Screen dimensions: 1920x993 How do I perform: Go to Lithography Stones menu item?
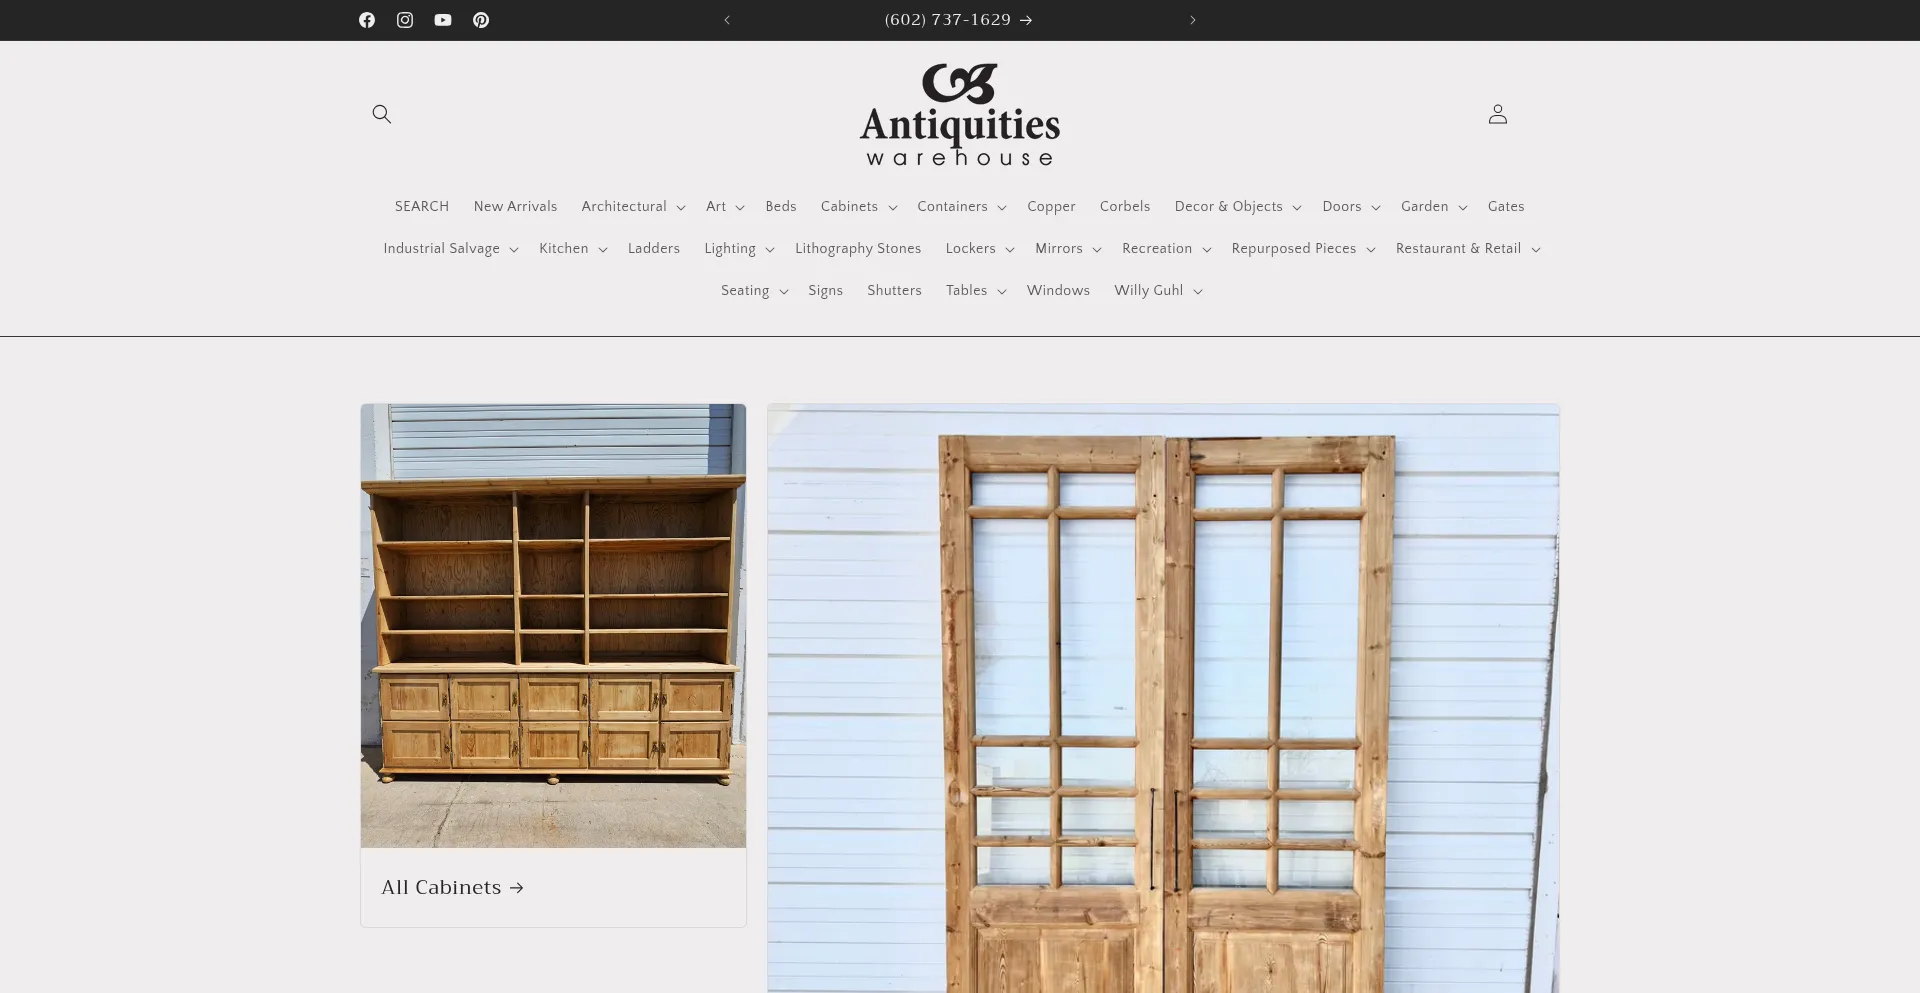858,249
